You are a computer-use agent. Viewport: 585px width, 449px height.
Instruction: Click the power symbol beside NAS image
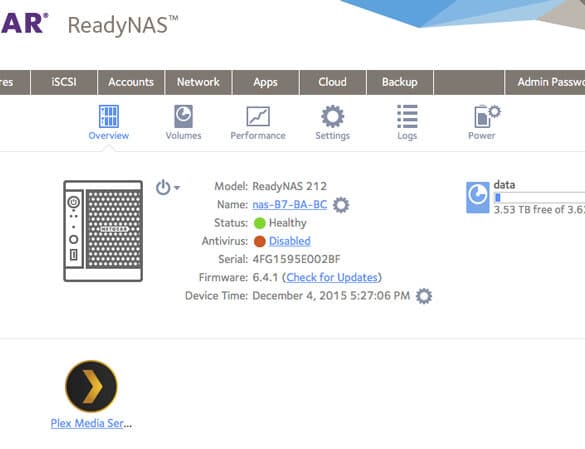[x=163, y=187]
